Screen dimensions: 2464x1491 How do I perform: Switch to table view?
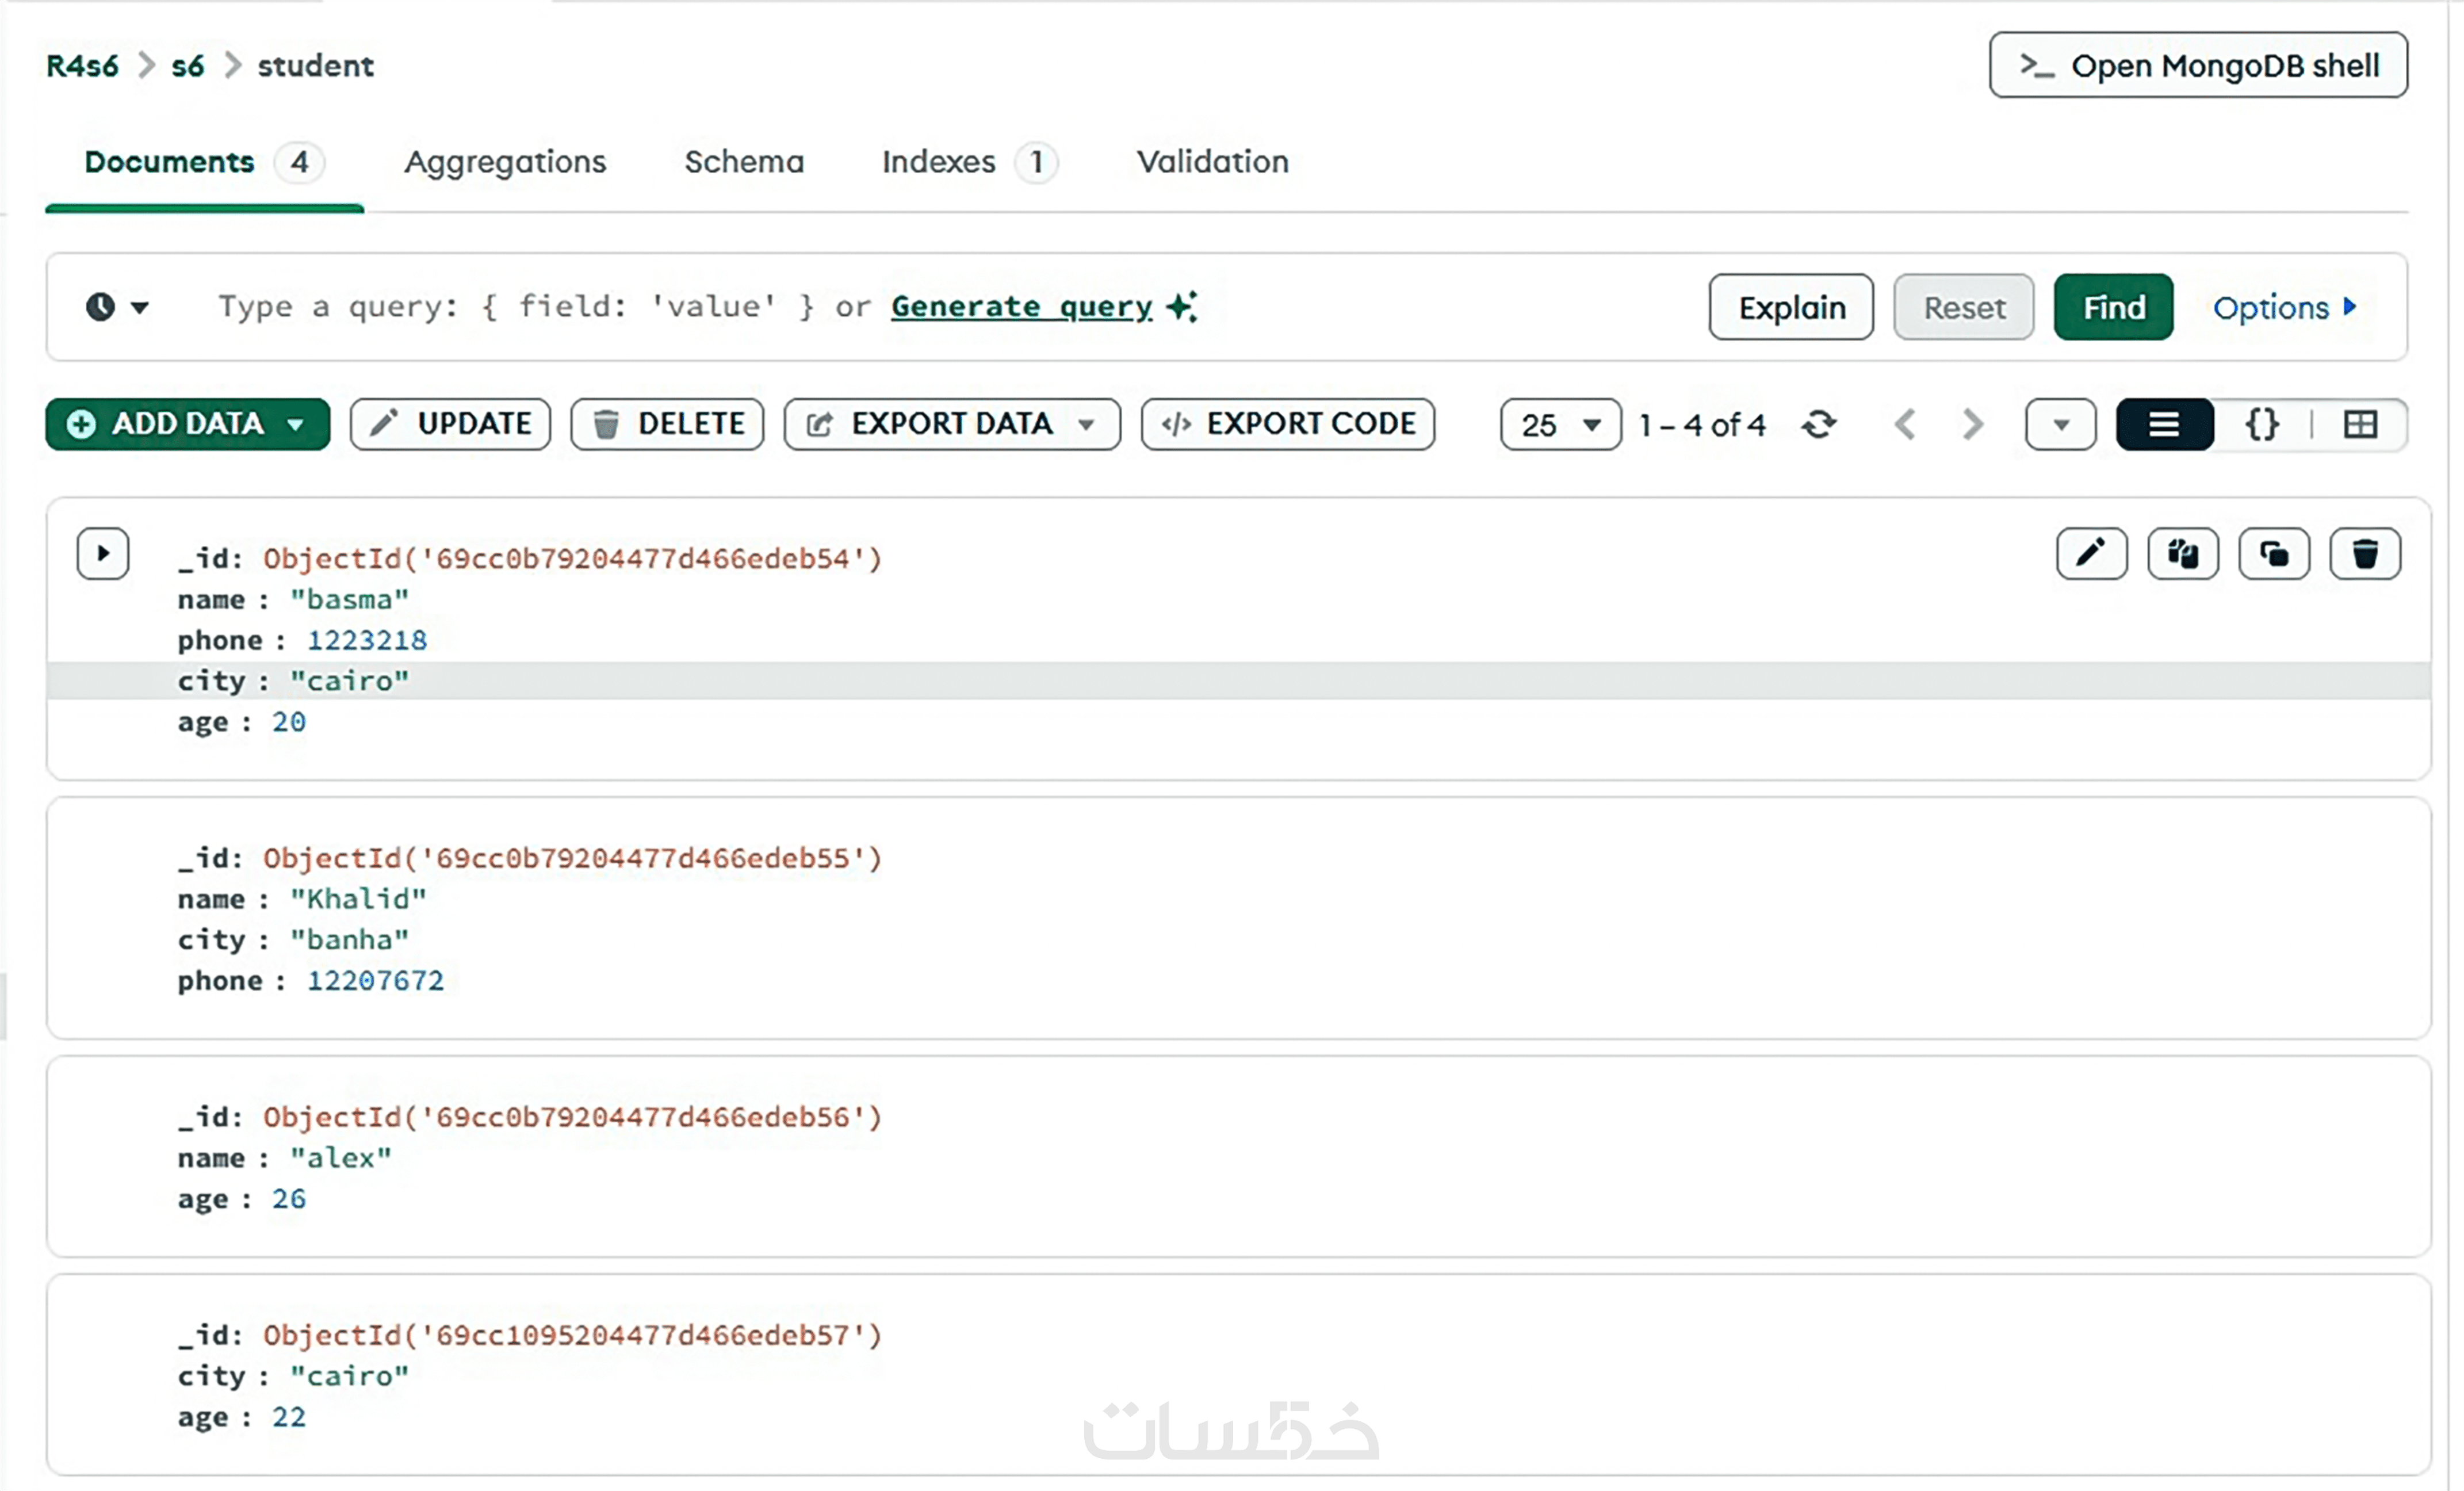click(x=2360, y=425)
